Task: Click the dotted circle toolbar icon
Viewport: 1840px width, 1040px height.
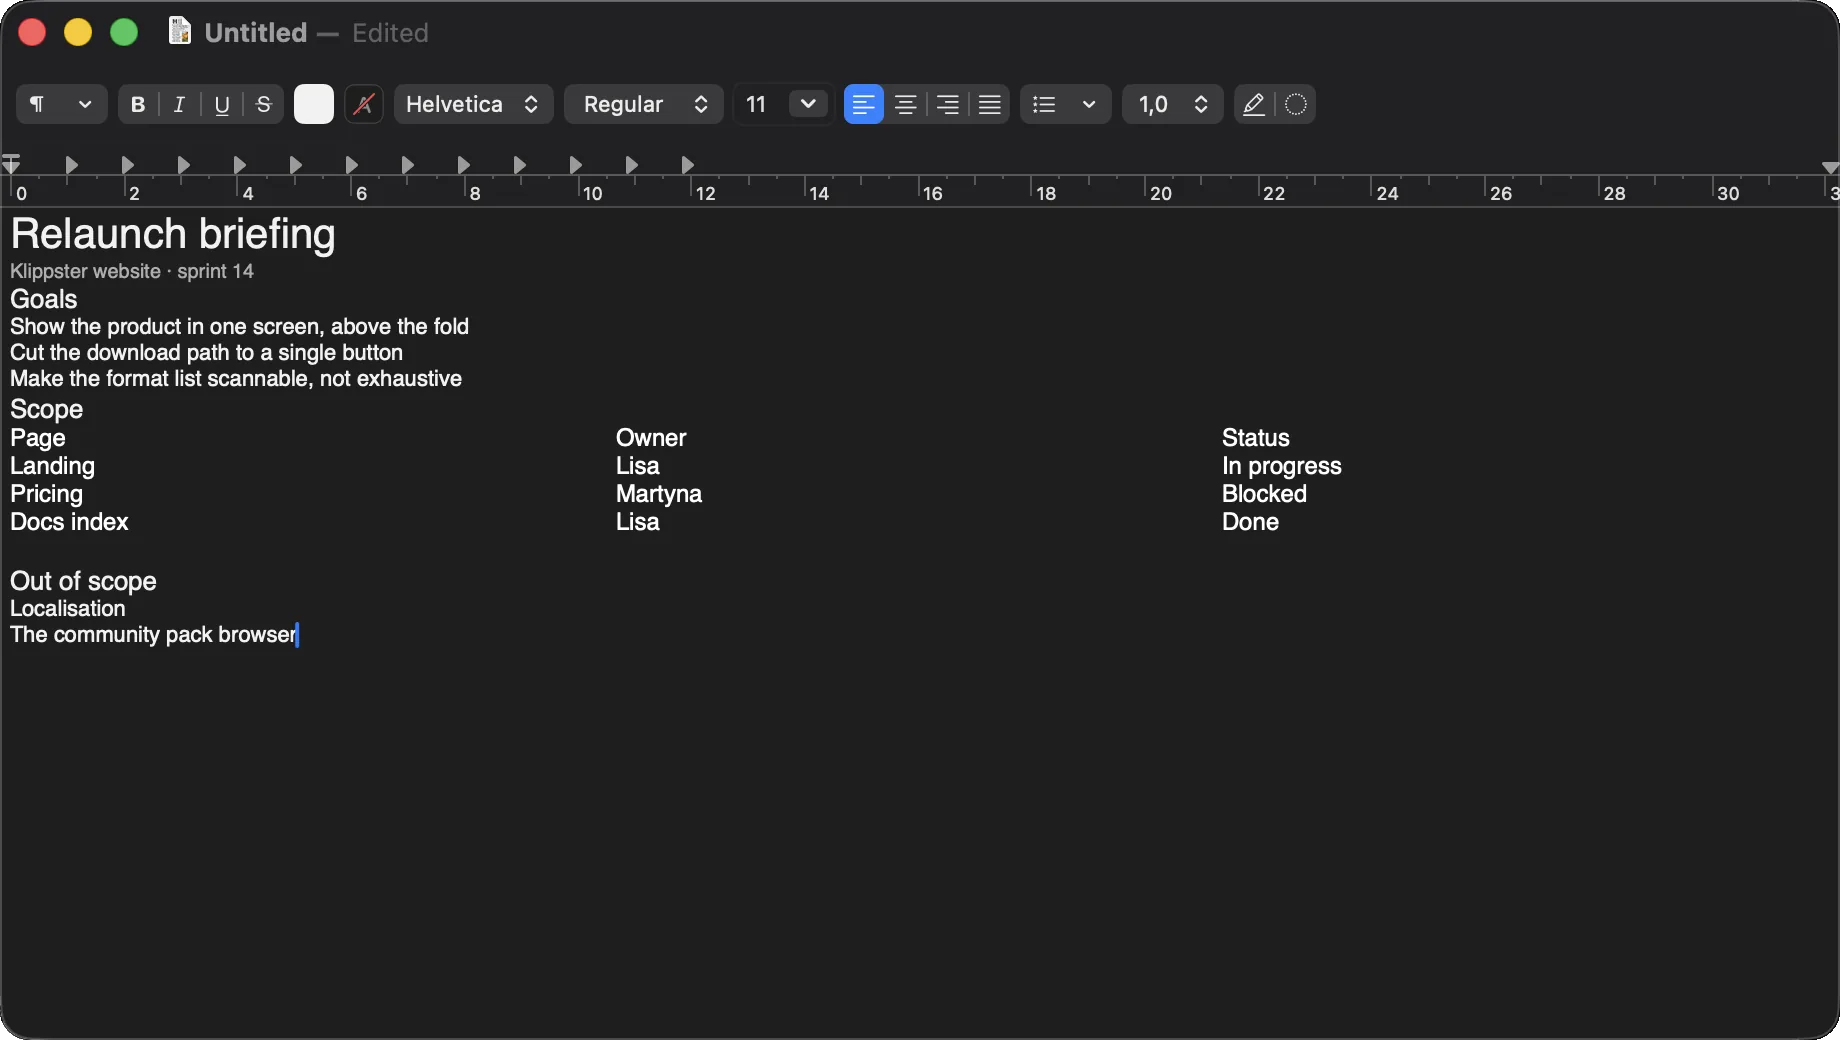Action: coord(1296,104)
